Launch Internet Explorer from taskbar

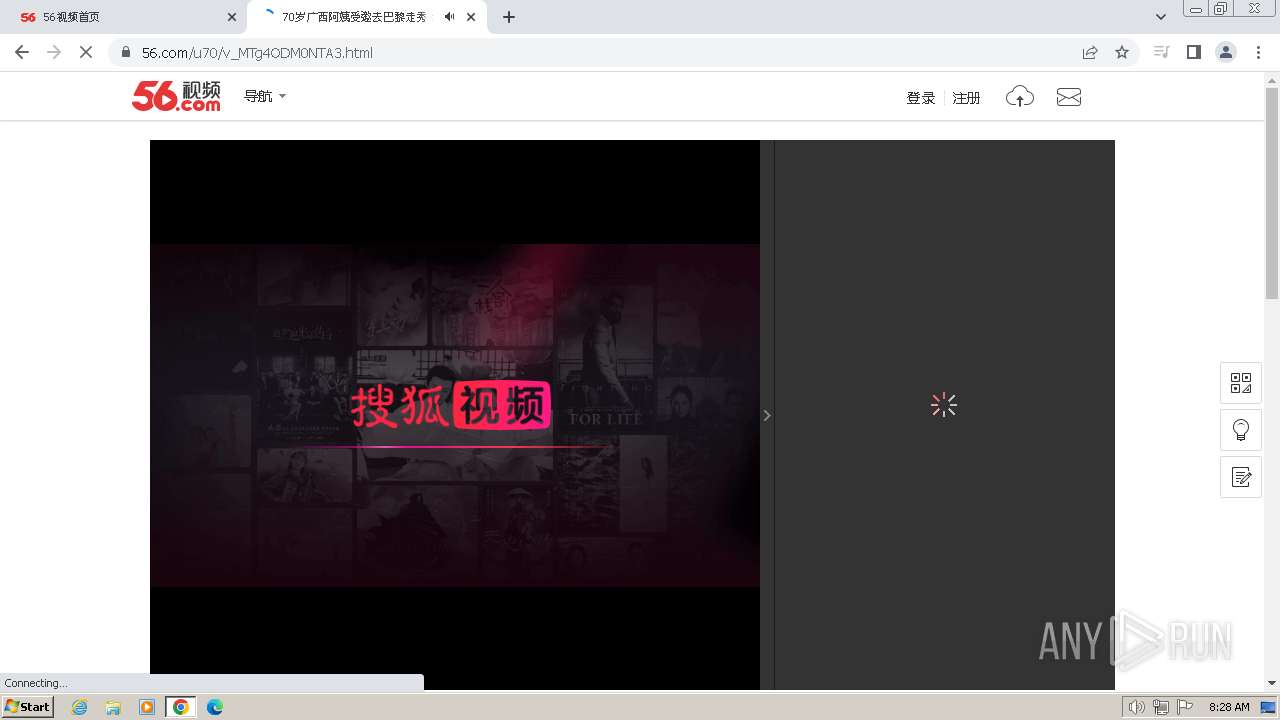(80, 707)
